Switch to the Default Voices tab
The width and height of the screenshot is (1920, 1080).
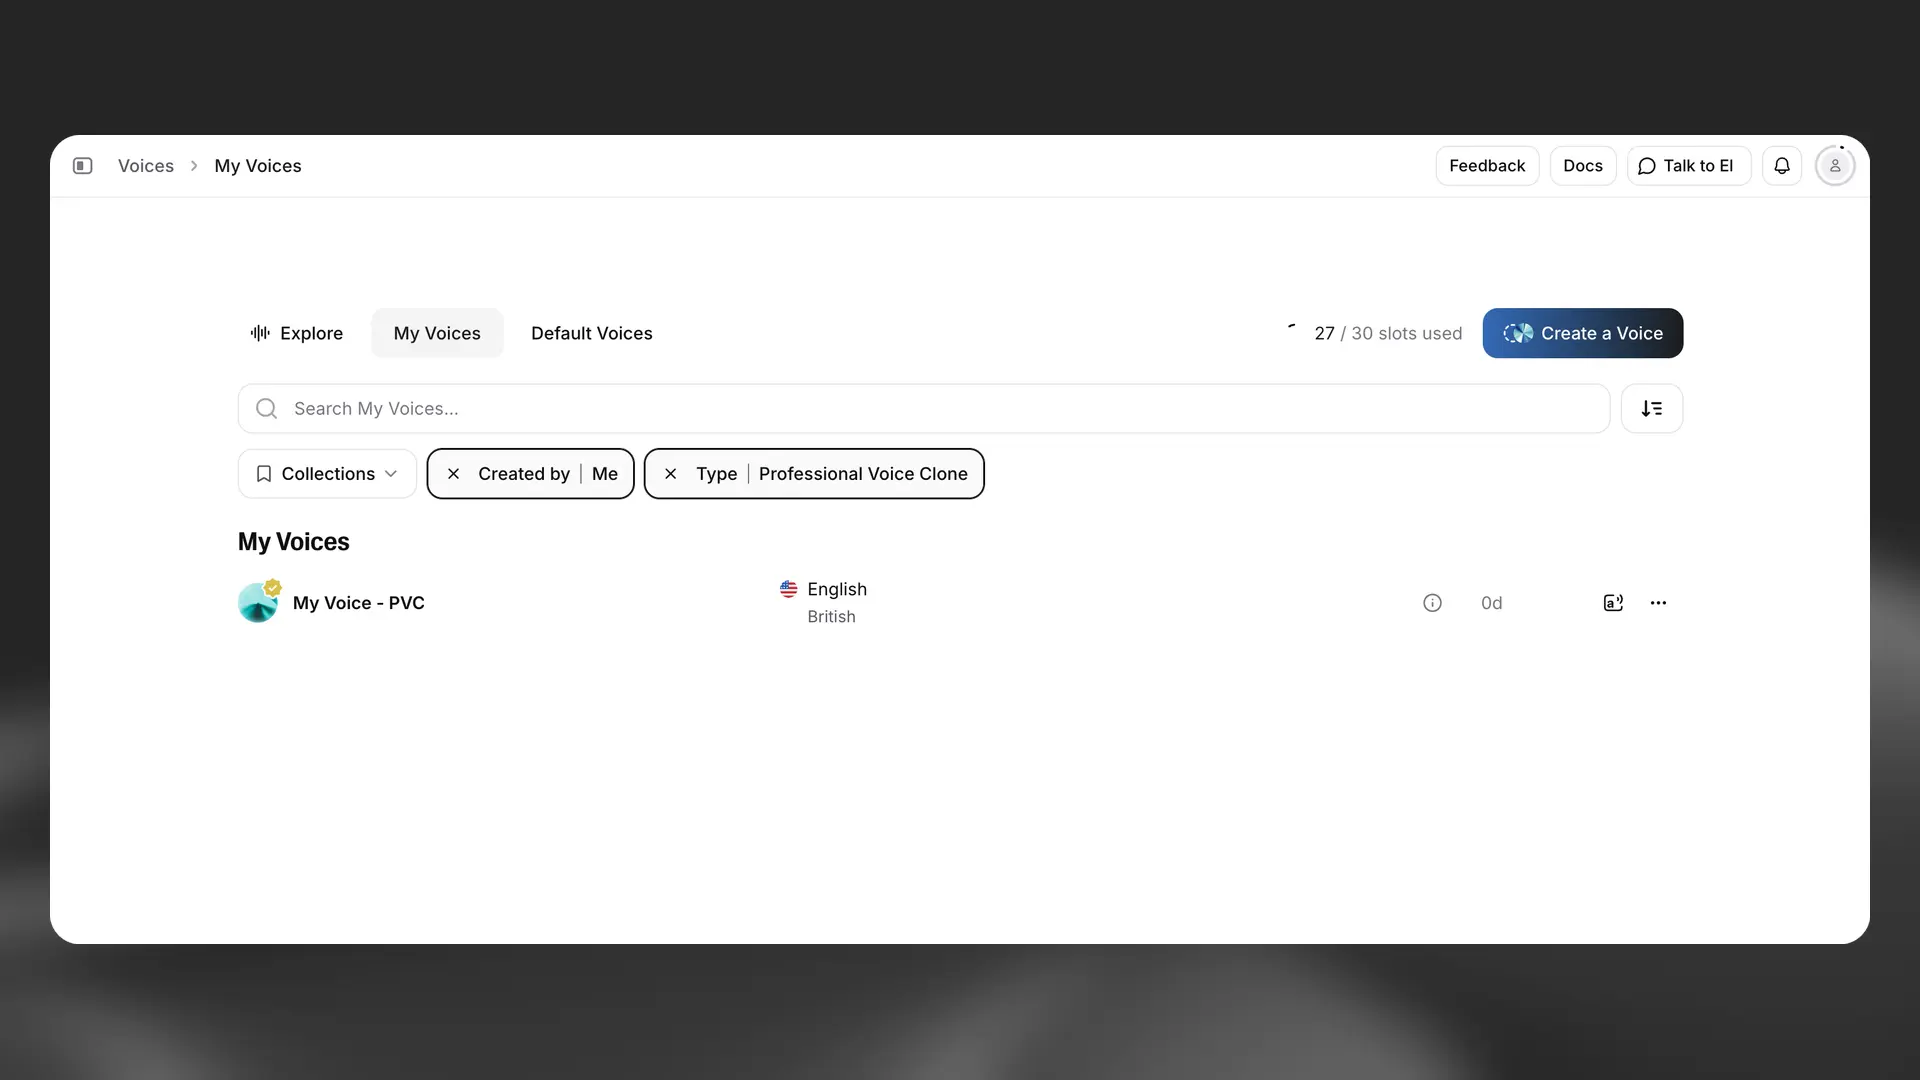[x=591, y=333]
